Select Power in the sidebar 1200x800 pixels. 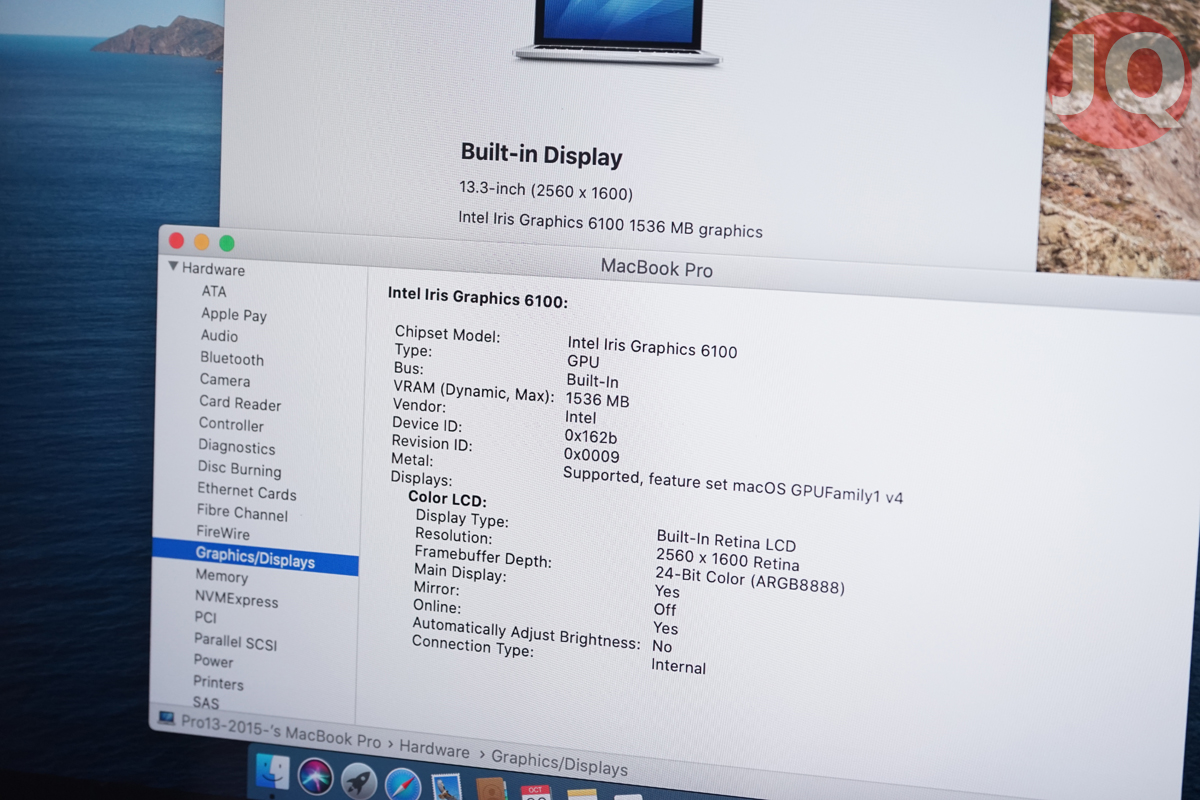coord(213,661)
